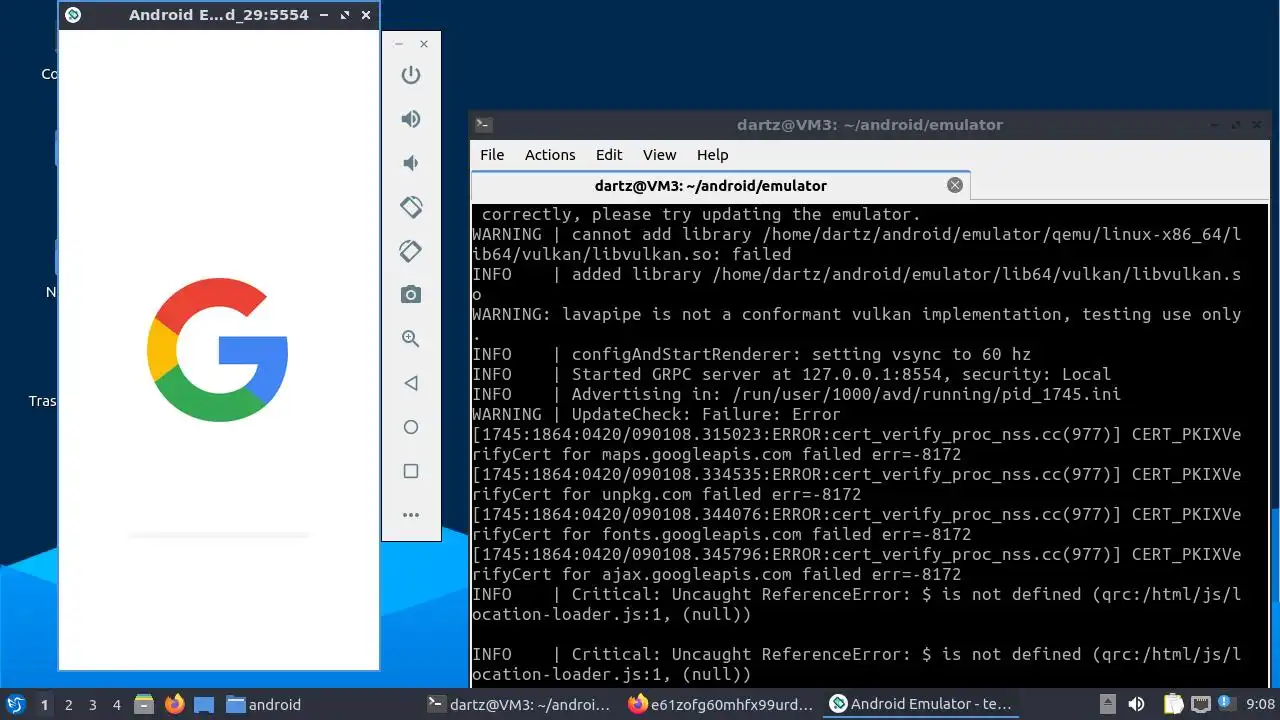Click 'rifyCert for ajax.googleapis.com failed' line
Image resolution: width=1280 pixels, height=720 pixels.
(716, 574)
